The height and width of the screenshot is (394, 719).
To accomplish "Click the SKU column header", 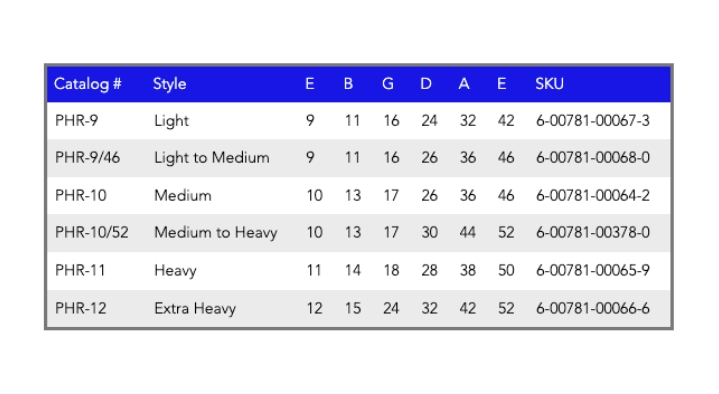I will point(549,84).
